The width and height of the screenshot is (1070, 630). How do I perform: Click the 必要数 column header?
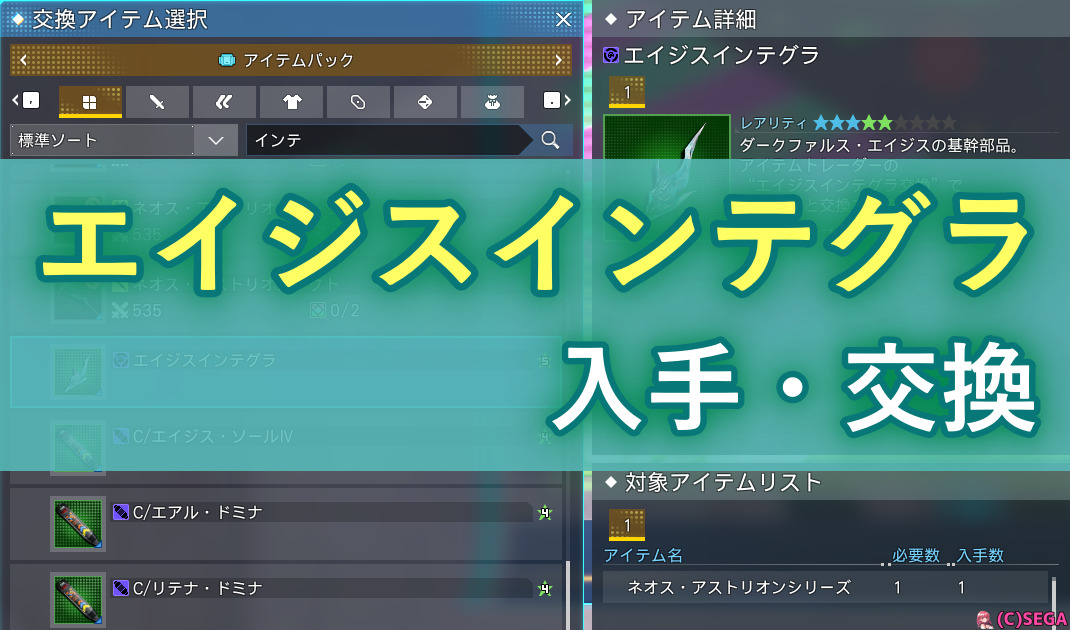(x=916, y=556)
